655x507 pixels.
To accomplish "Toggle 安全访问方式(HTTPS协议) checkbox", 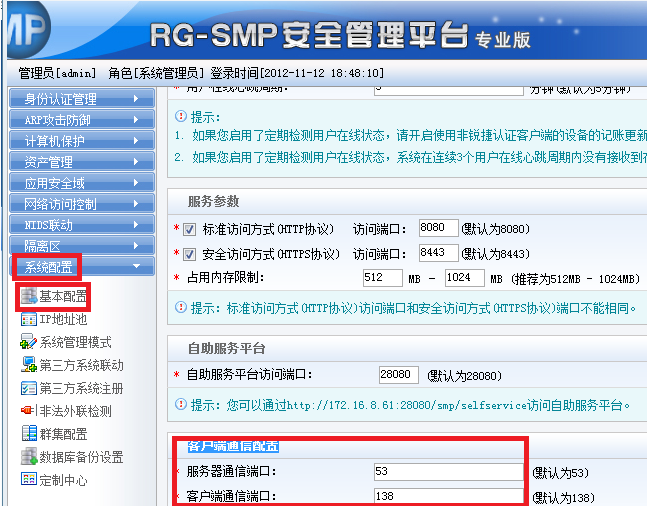I will [x=190, y=254].
